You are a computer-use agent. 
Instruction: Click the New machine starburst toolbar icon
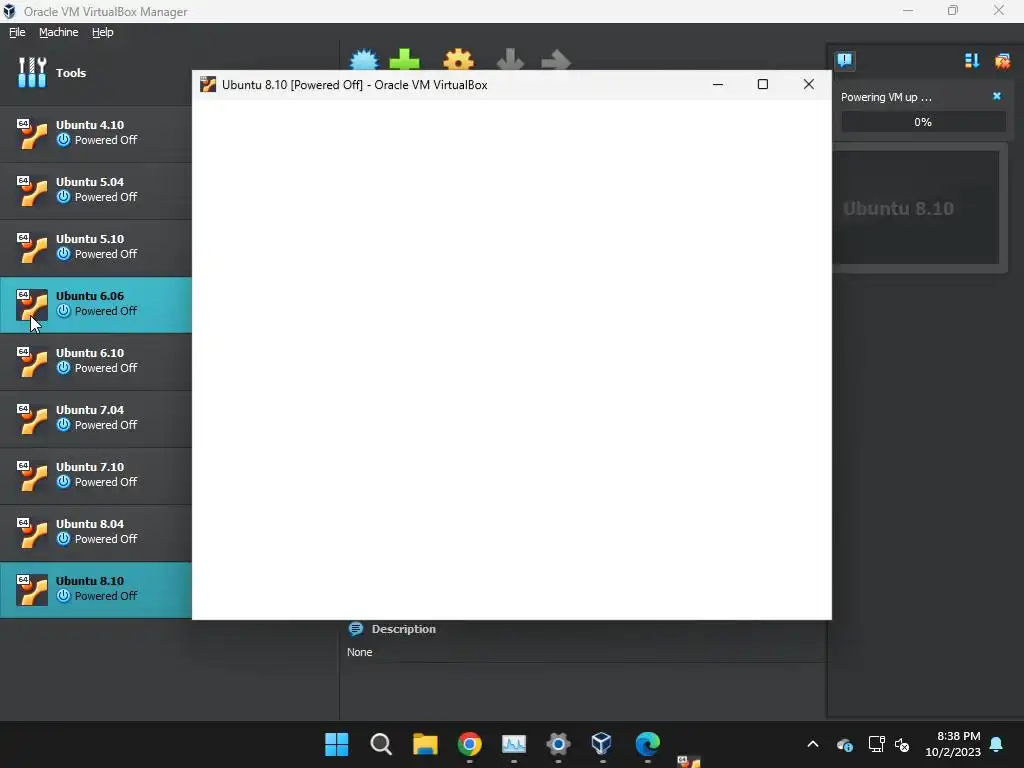tap(364, 60)
